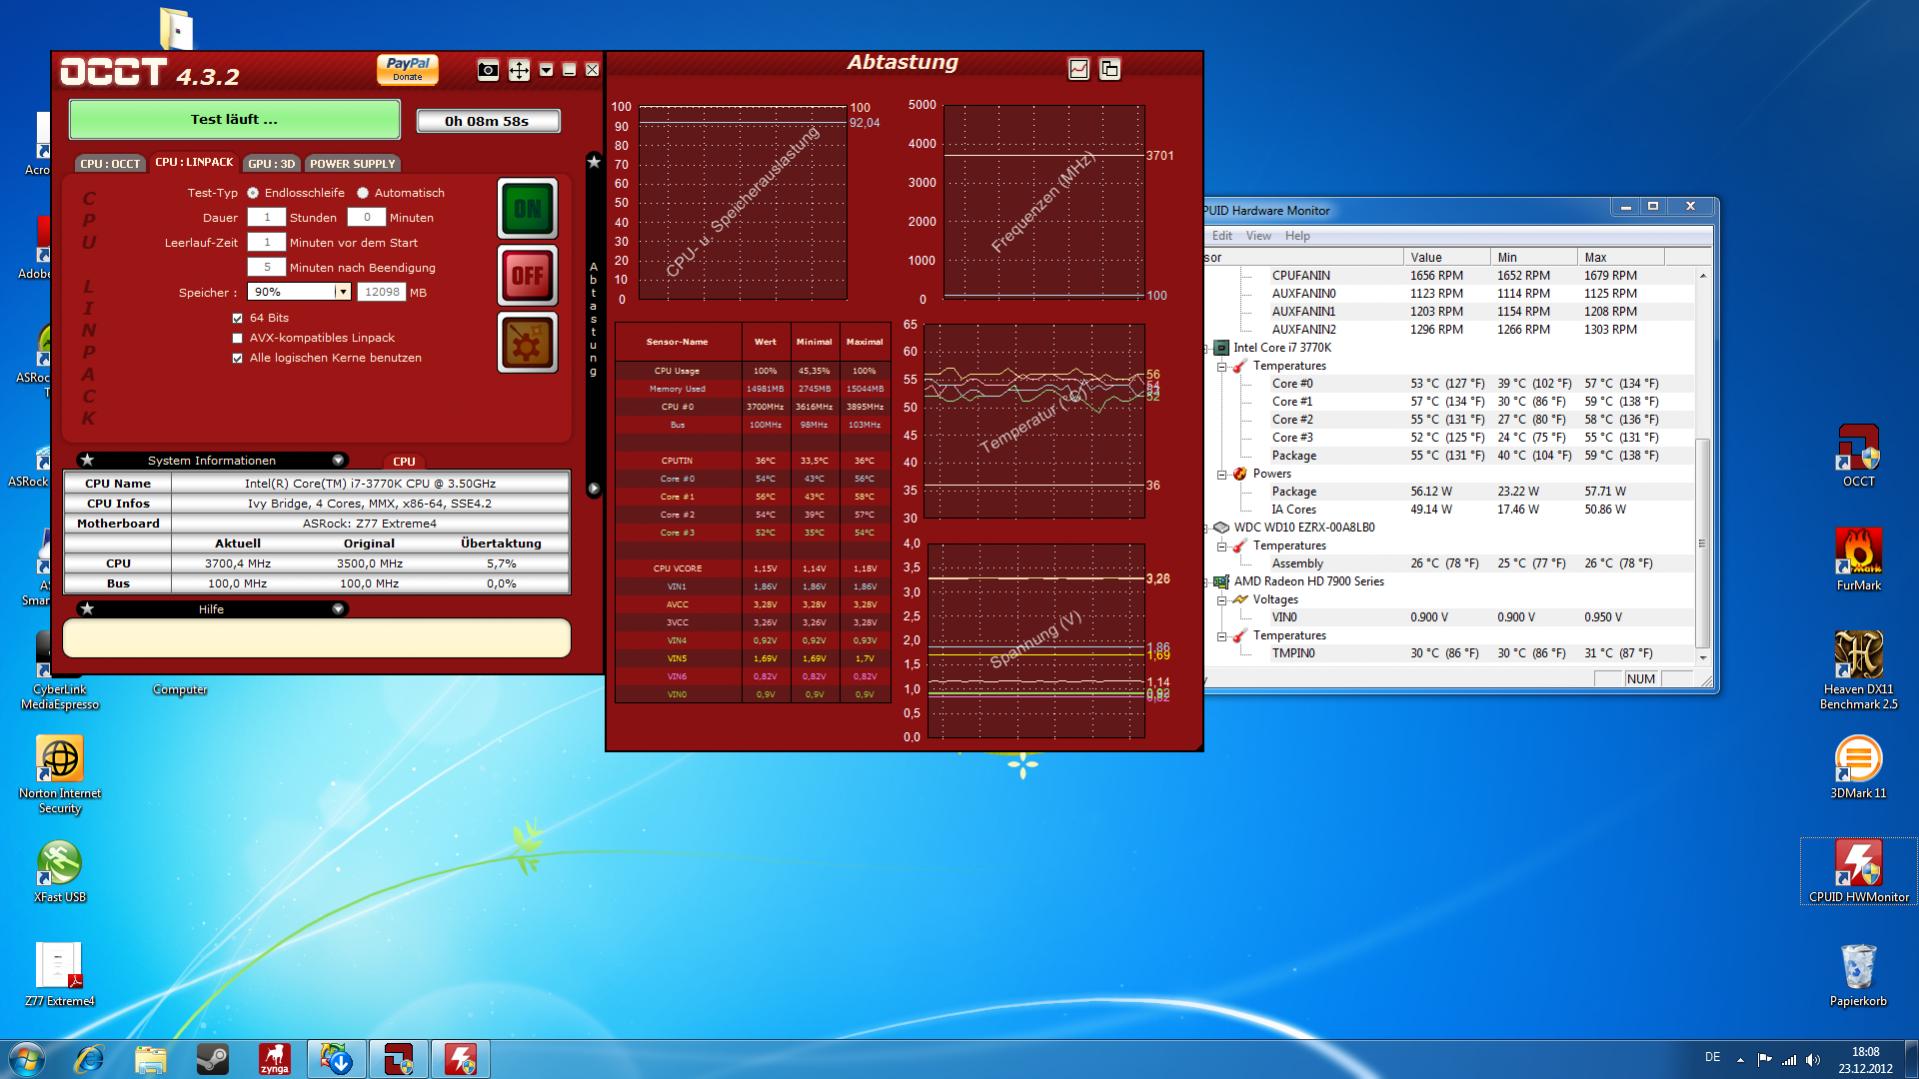
Task: Select the AMD Radeon HD 7900 Series item
Action: click(x=1308, y=581)
